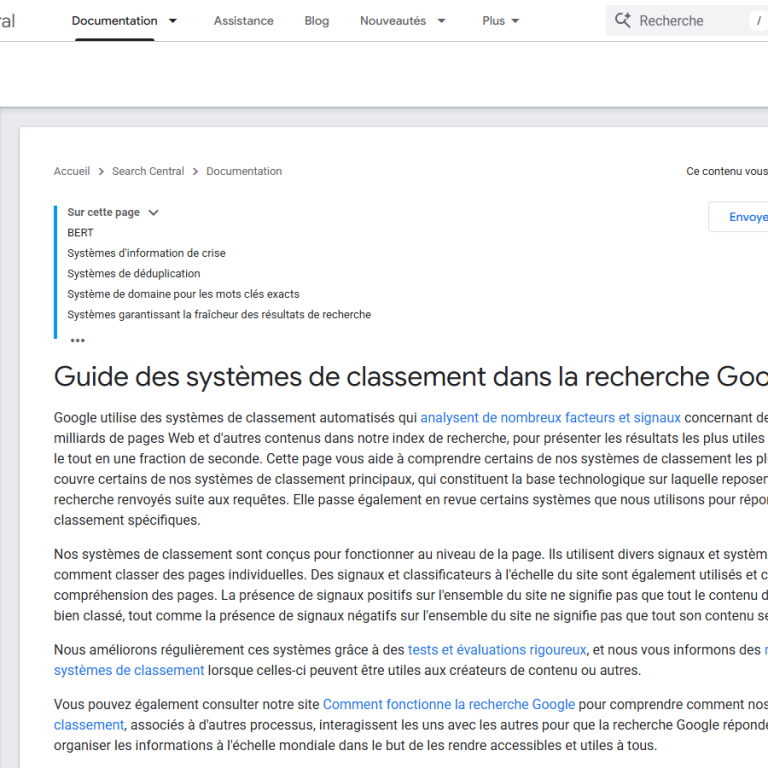This screenshot has width=768, height=768.
Task: Open the systèmes de classement link
Action: coord(129,671)
